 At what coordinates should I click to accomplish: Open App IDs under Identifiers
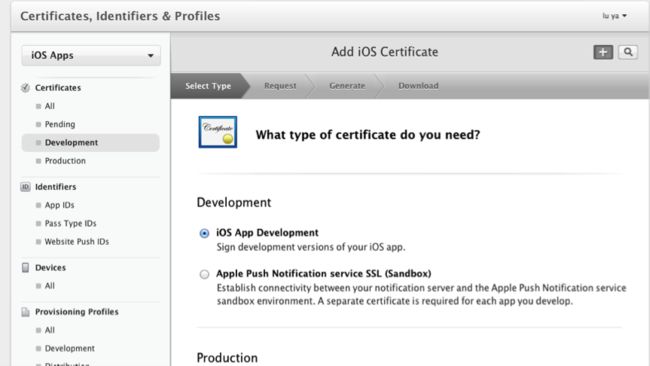click(x=59, y=205)
